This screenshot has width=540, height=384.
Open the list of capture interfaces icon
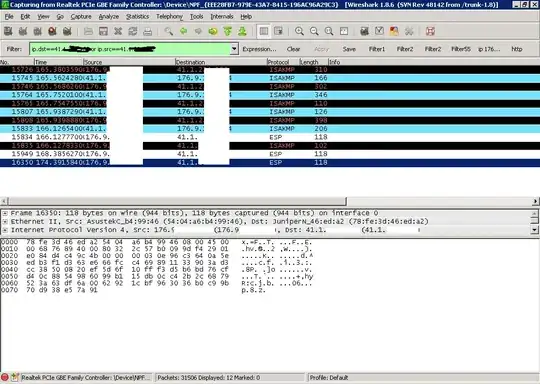coord(8,31)
